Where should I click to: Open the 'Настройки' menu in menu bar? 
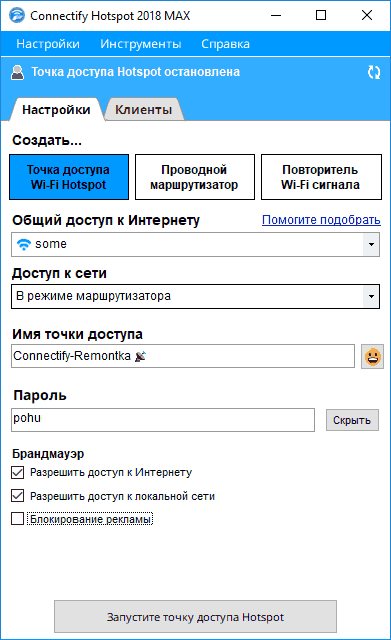[x=48, y=44]
